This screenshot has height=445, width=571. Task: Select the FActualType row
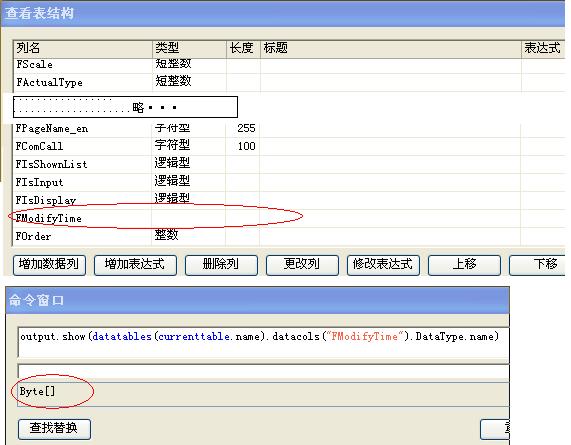point(289,82)
